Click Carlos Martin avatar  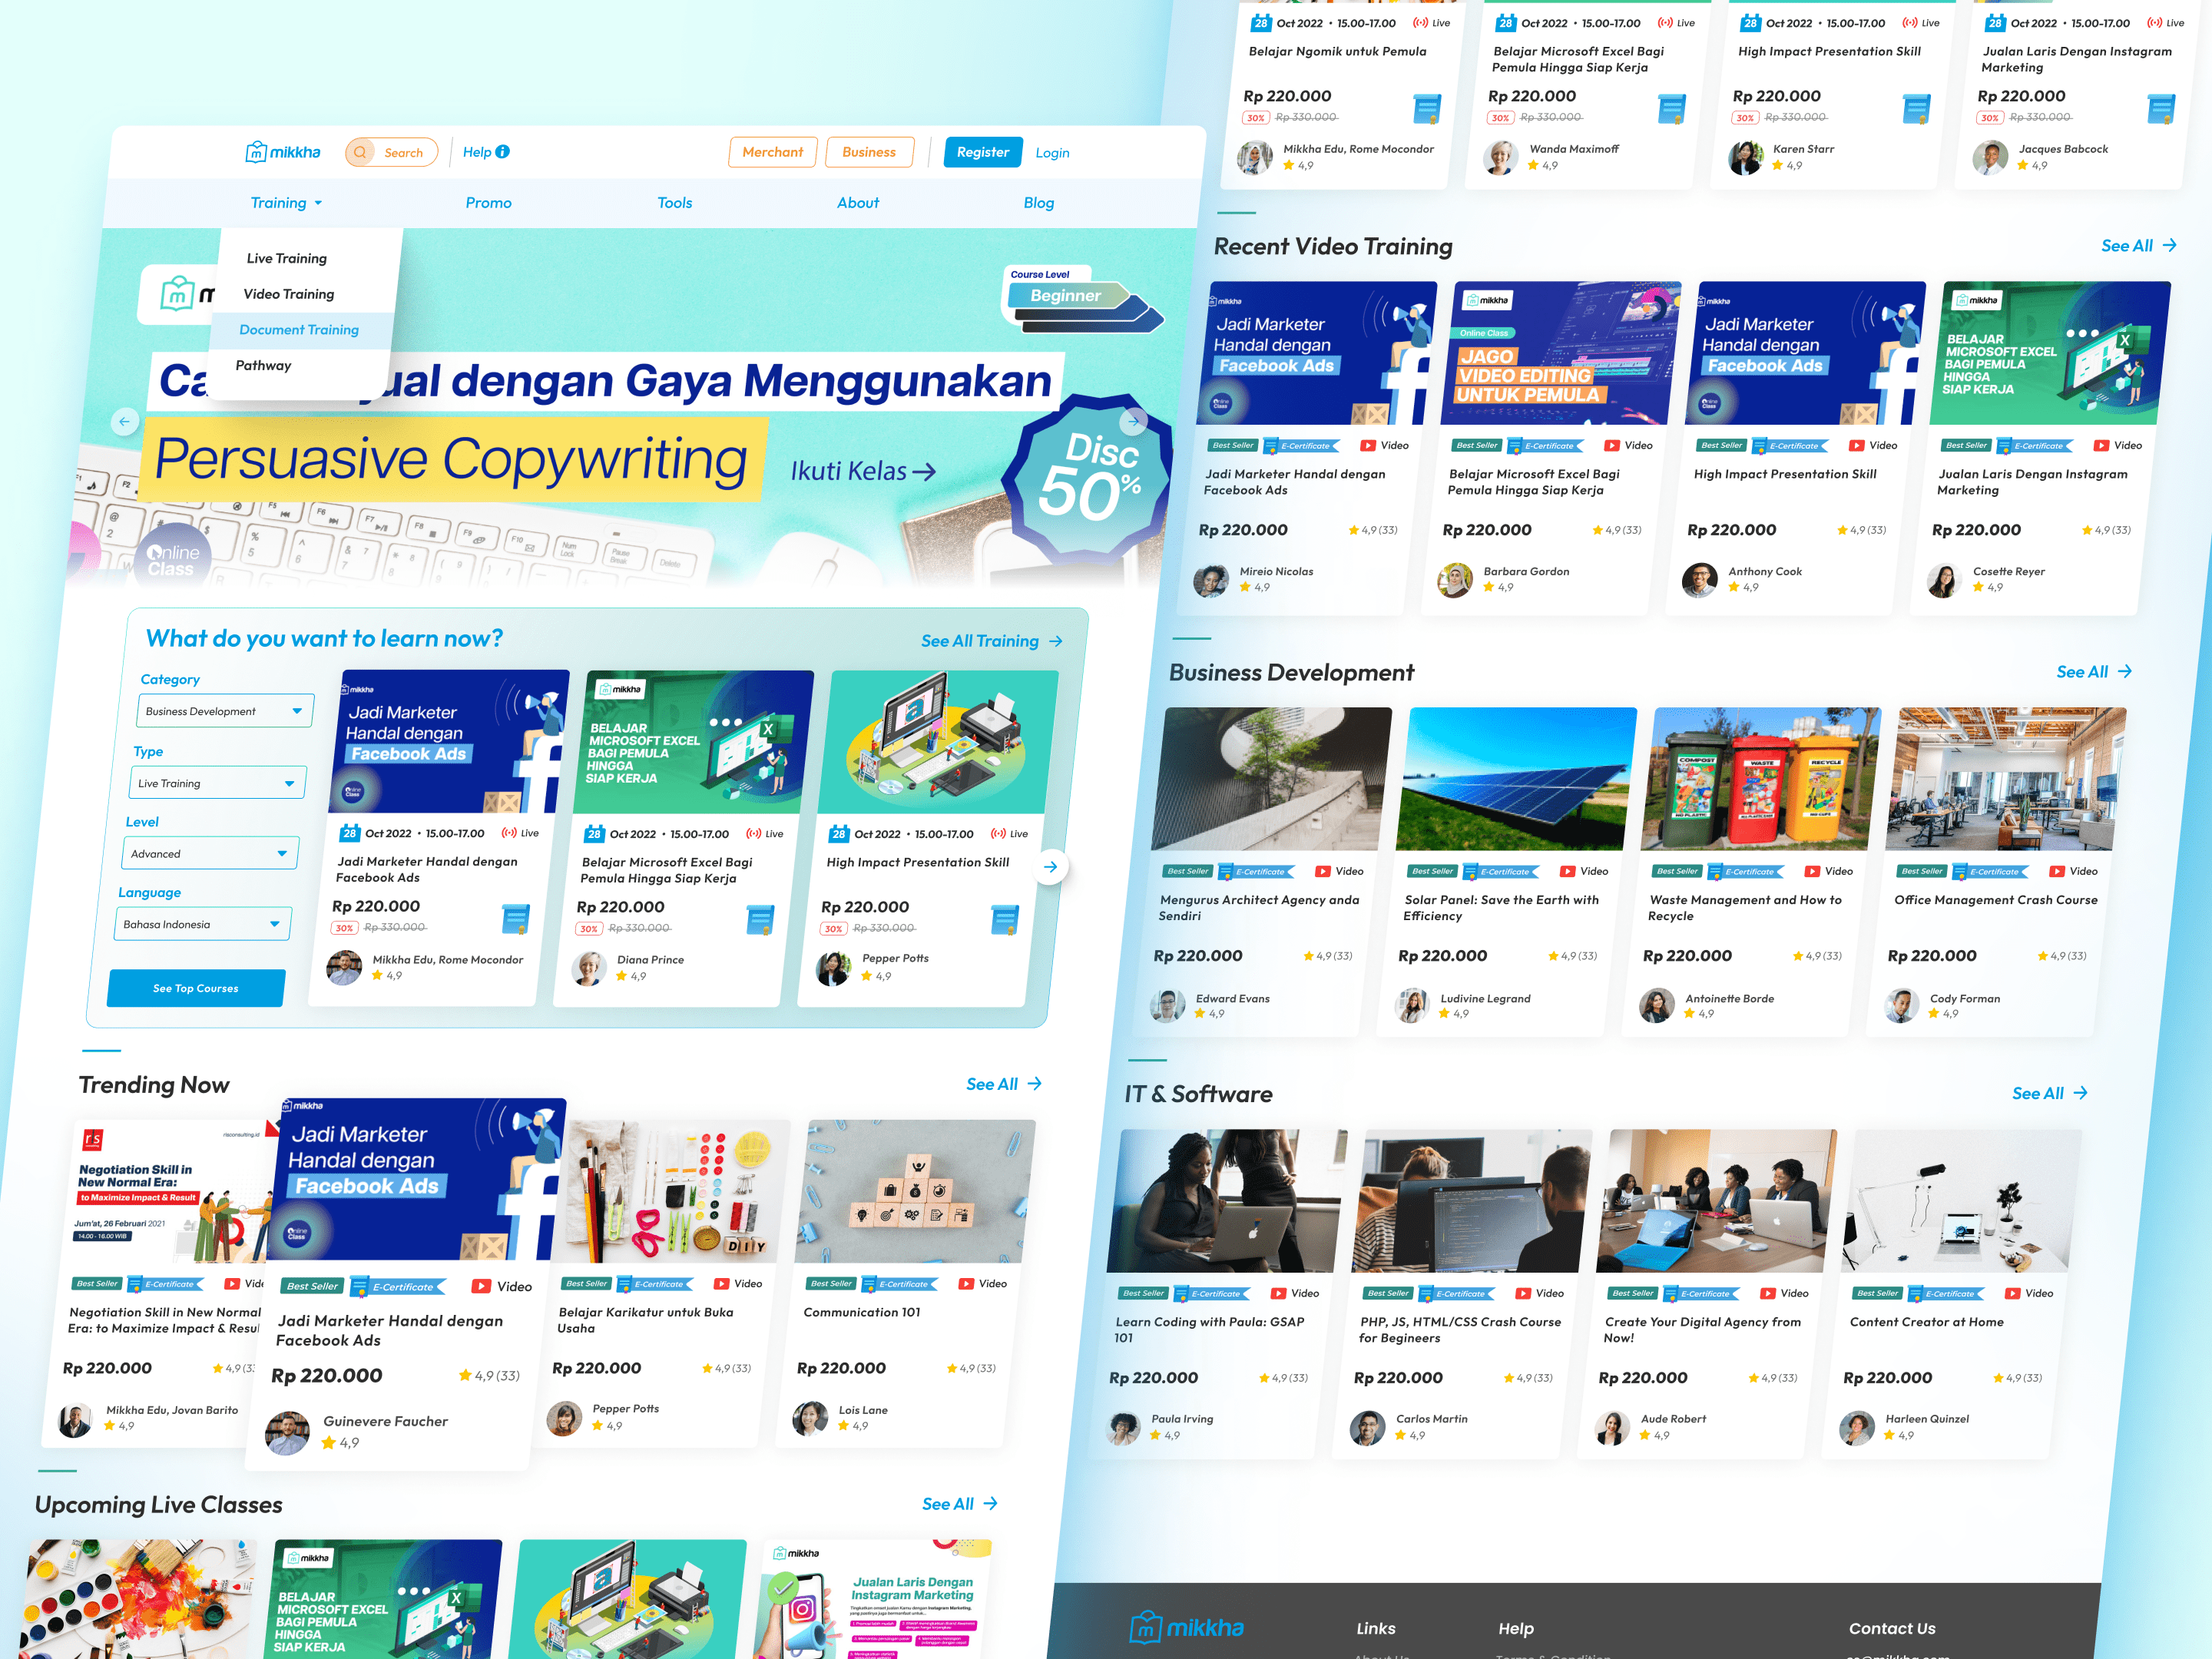click(1367, 1428)
